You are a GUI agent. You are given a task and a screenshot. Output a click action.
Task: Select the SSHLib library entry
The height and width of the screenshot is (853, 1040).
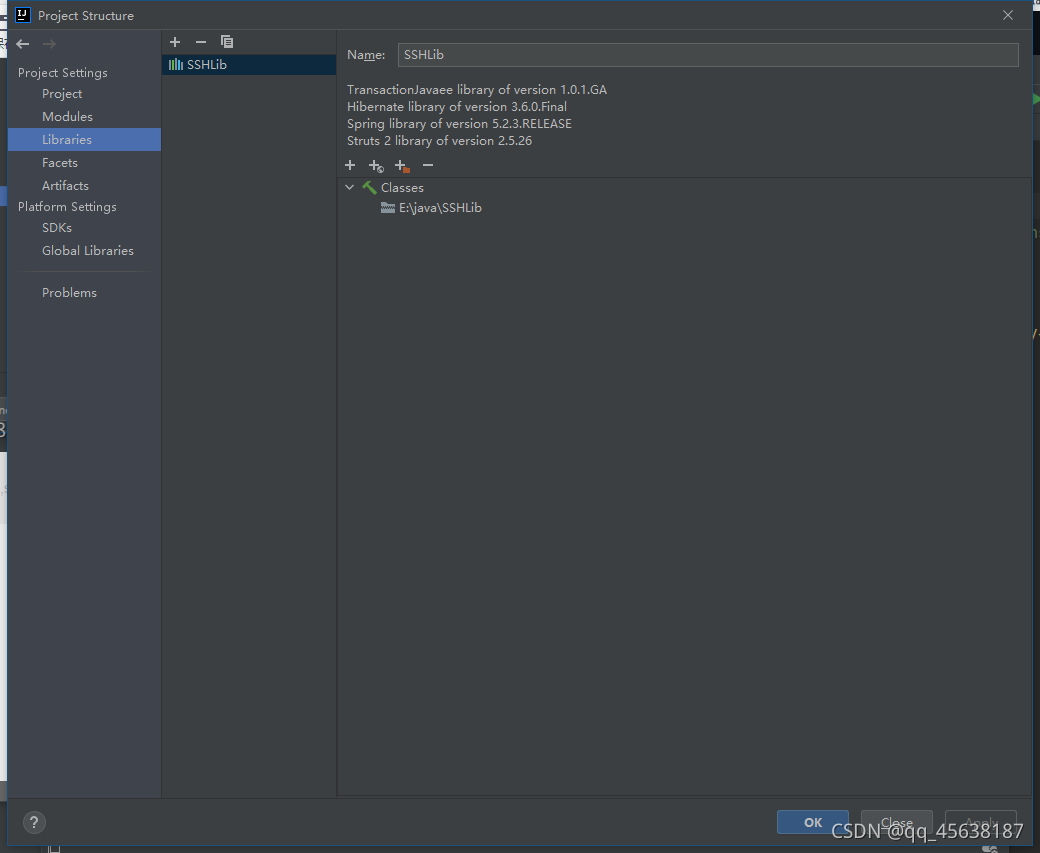[249, 64]
